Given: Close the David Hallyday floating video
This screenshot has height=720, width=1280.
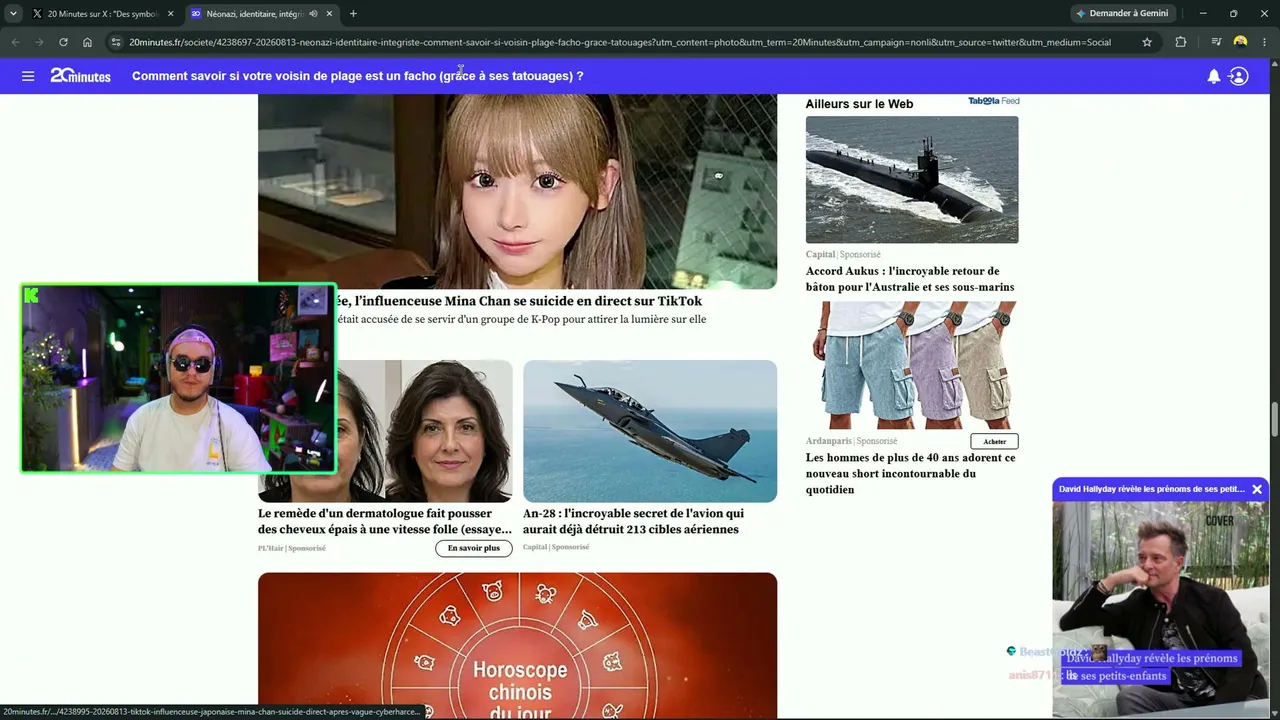Looking at the screenshot, I should pyautogui.click(x=1257, y=489).
